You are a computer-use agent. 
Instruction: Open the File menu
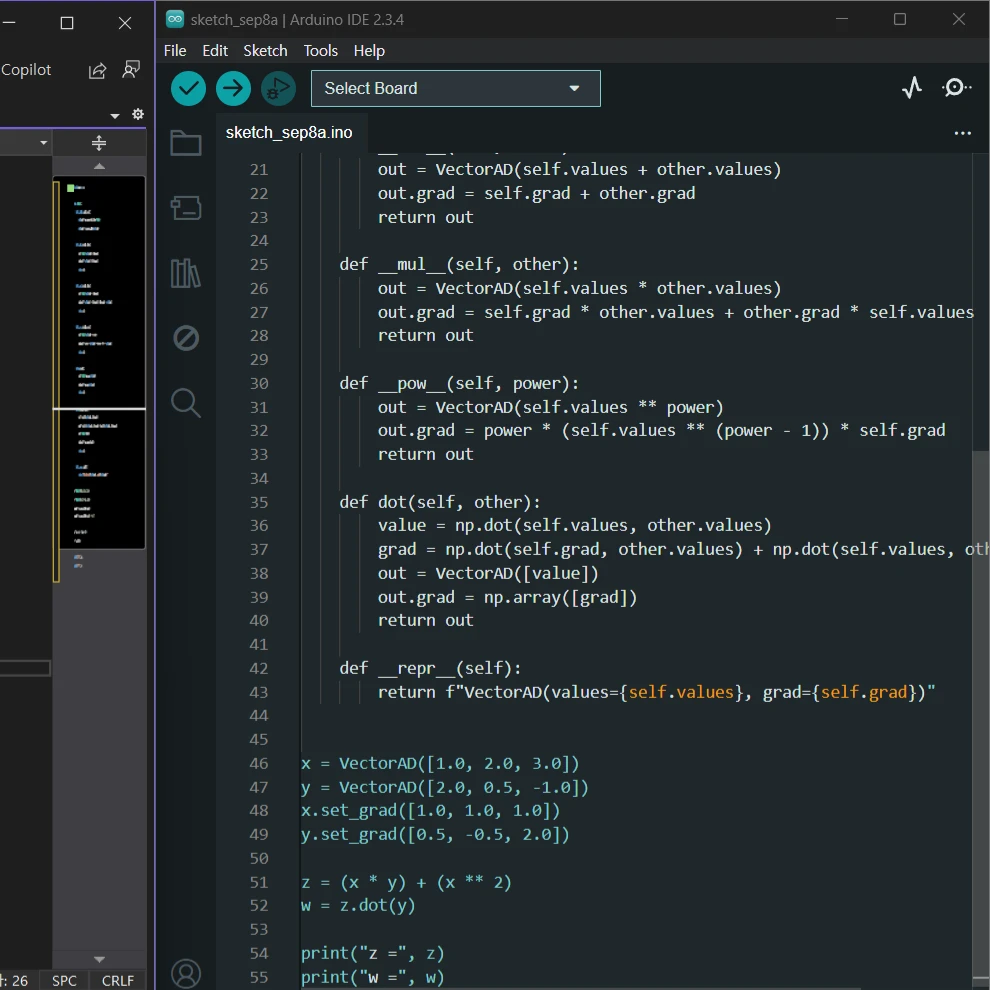(175, 51)
